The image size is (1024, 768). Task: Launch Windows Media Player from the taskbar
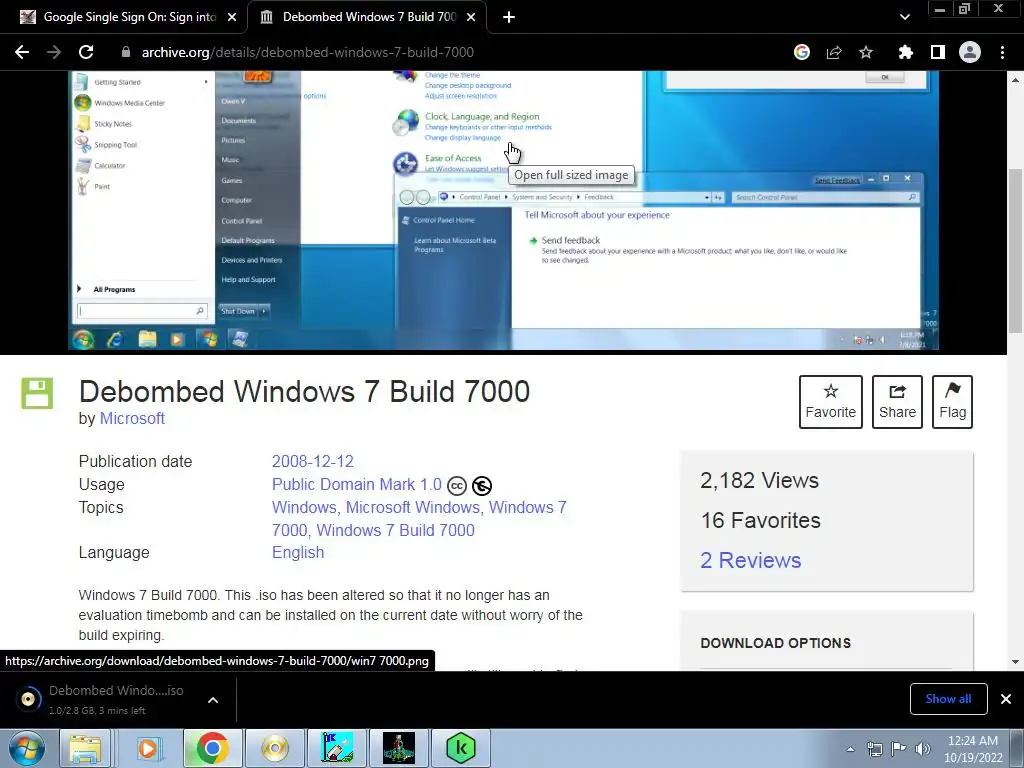(x=148, y=748)
